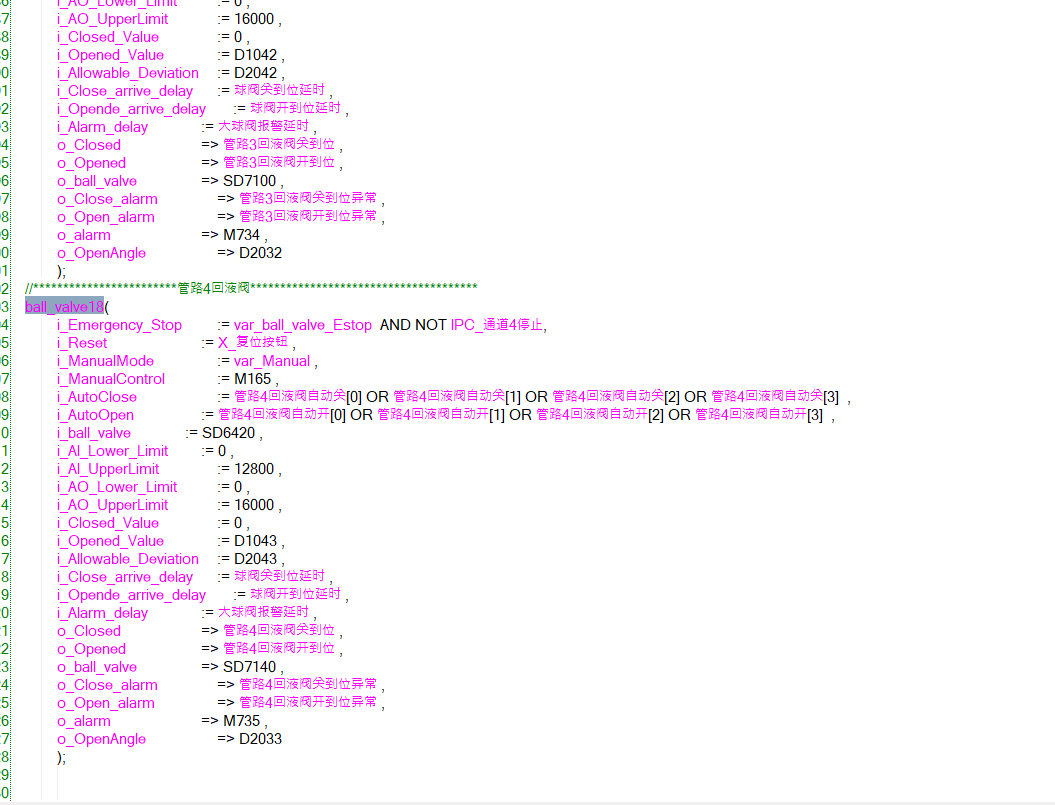Click the M734 alarm output address
The image size is (1055, 805).
[241, 235]
